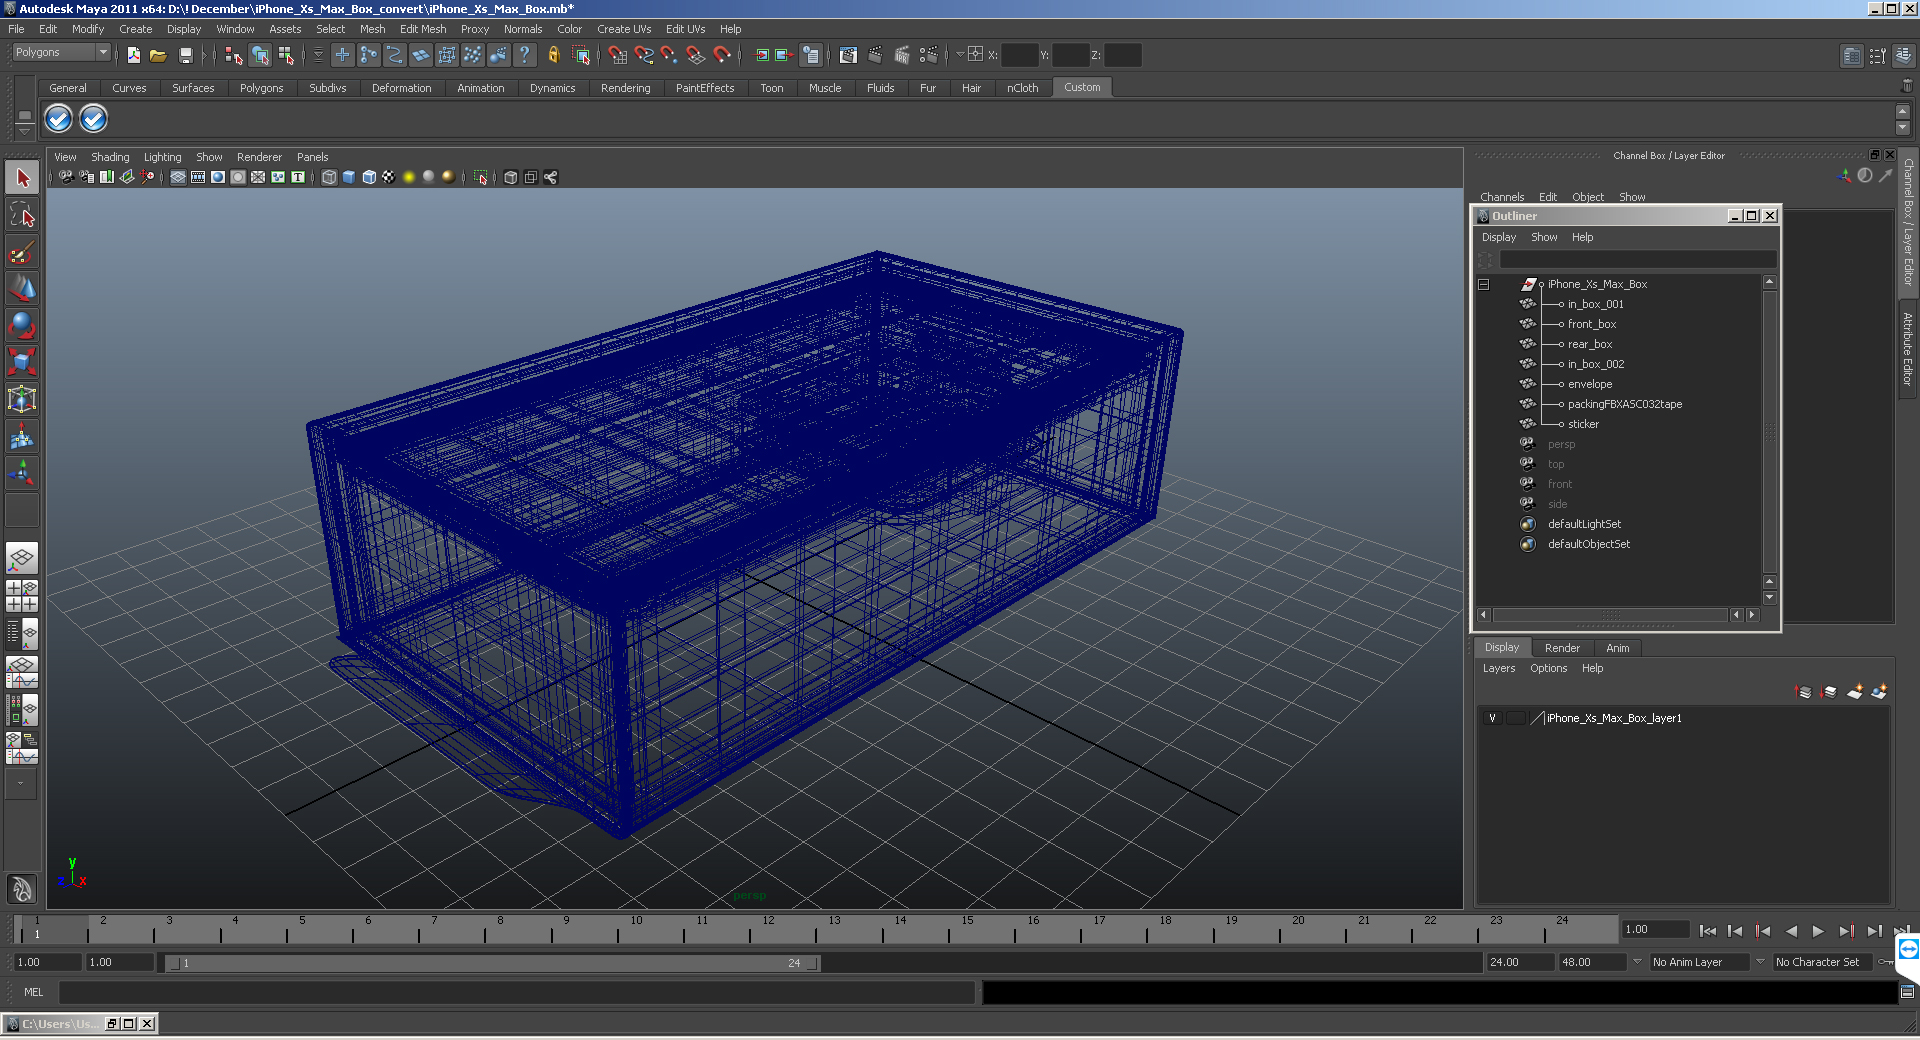1920x1040 pixels.
Task: Enable Smooth shade all blue cube
Action: (x=349, y=177)
